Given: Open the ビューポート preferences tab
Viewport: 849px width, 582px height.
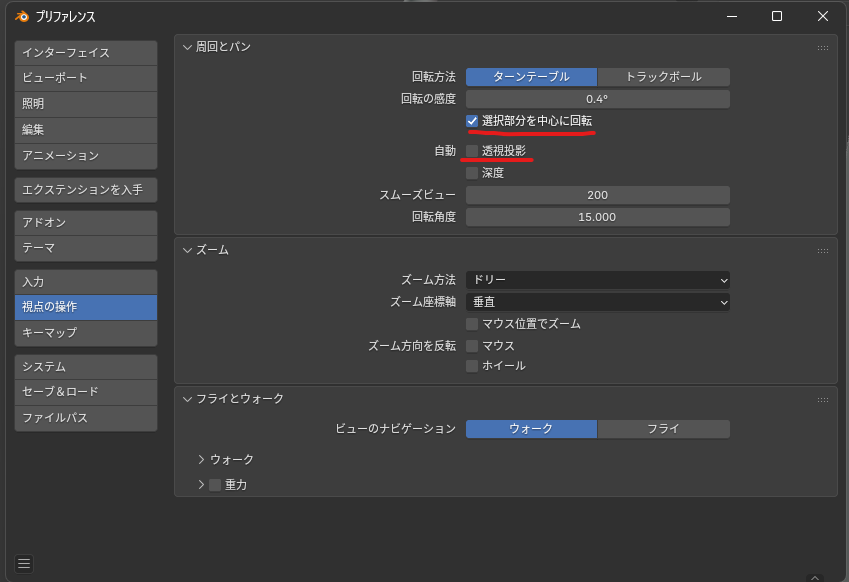Looking at the screenshot, I should [86, 78].
